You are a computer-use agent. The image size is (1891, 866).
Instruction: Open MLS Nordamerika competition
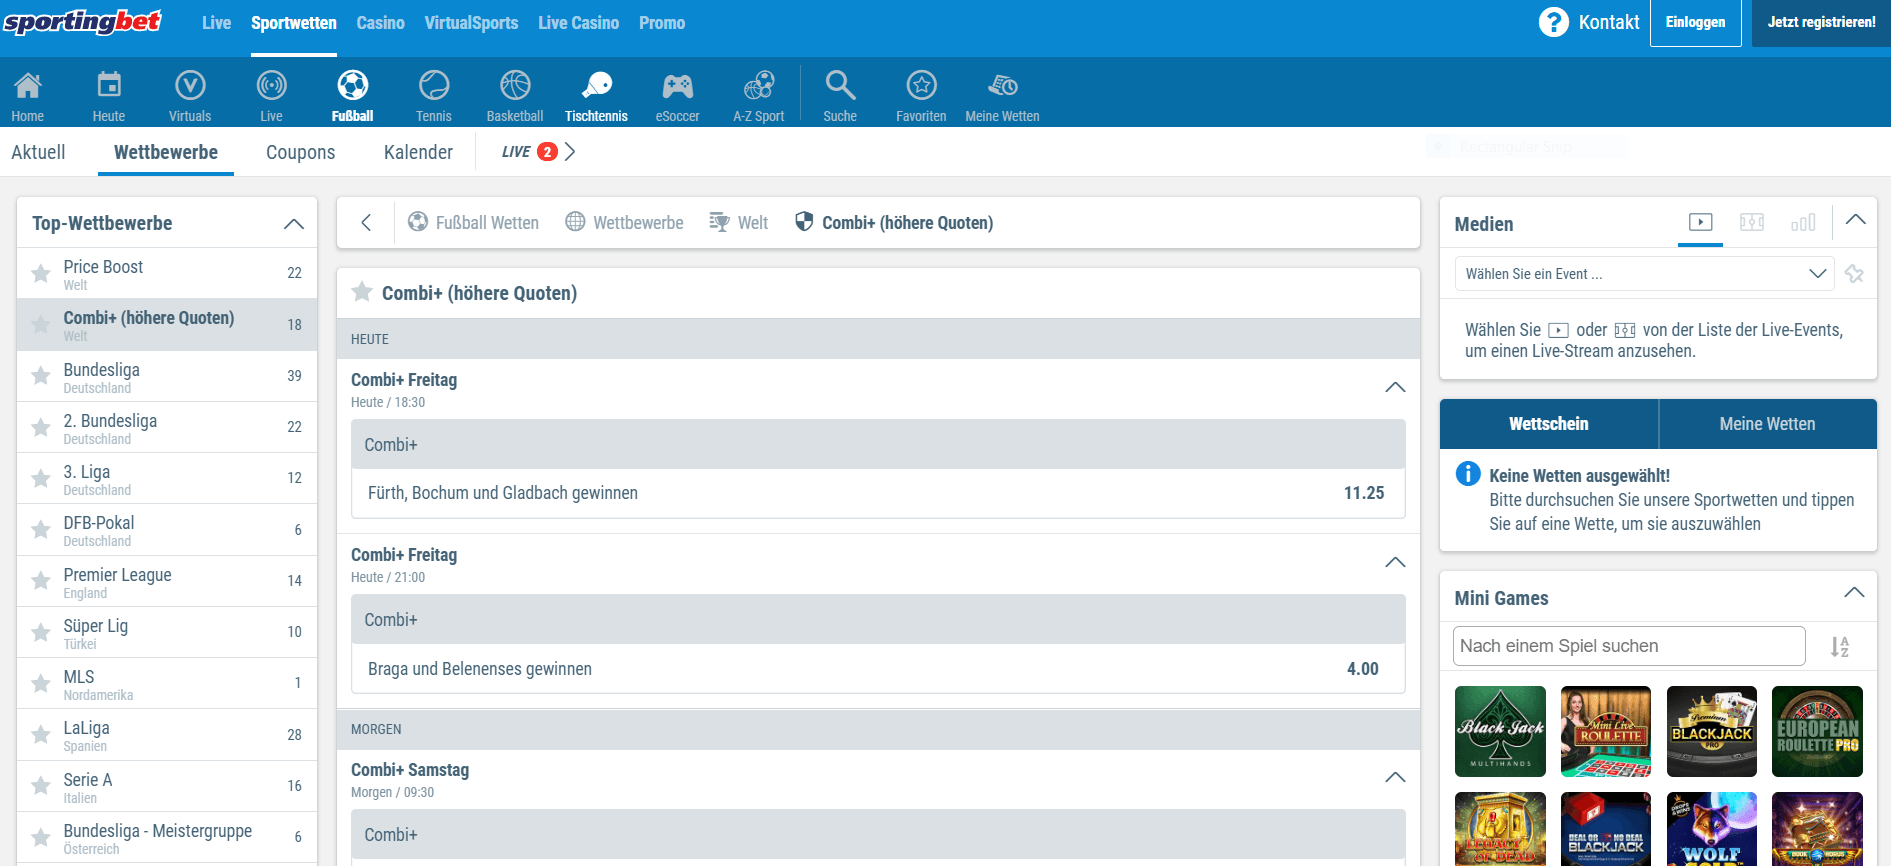[167, 683]
